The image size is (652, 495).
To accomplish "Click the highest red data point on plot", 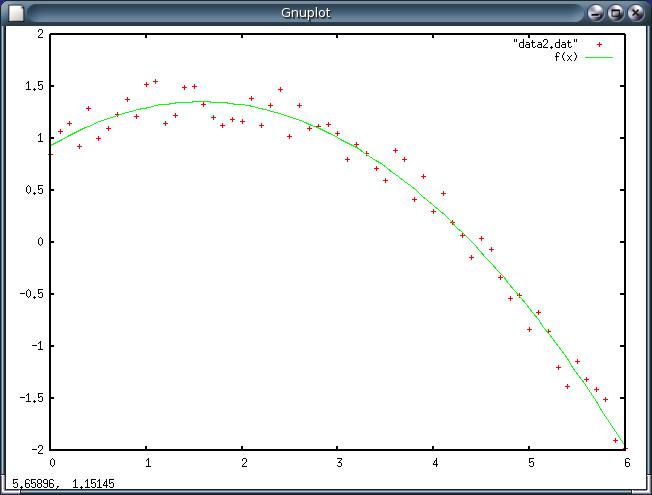I will (156, 82).
